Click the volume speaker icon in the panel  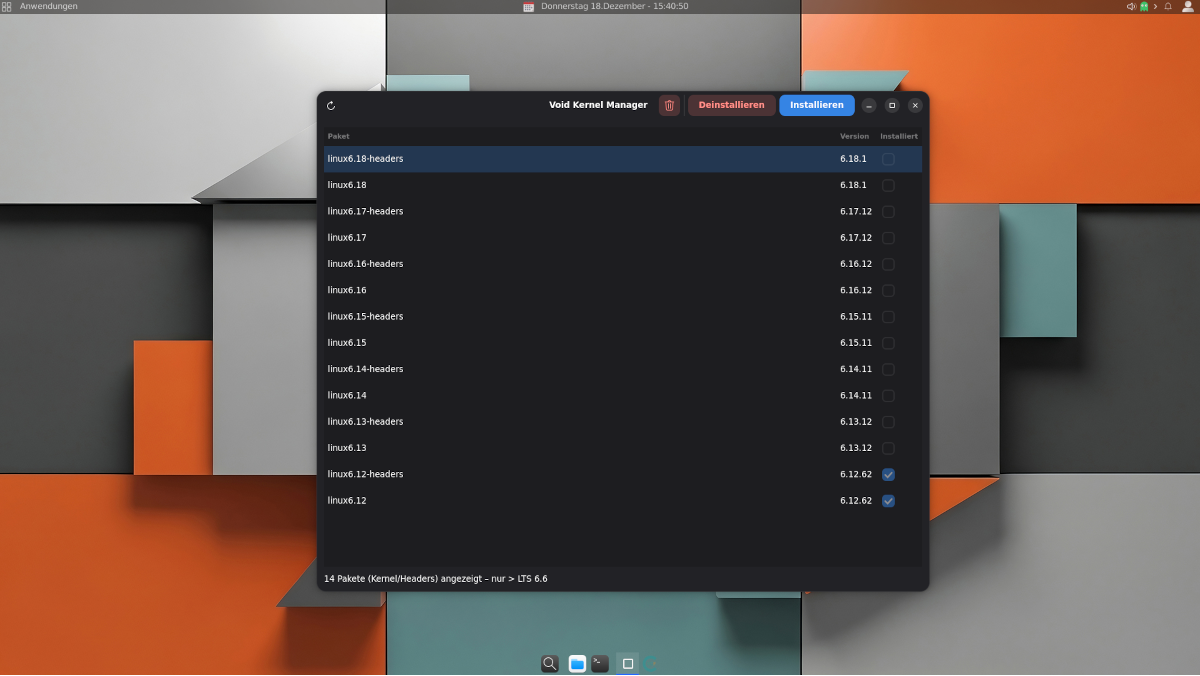pos(1131,6)
